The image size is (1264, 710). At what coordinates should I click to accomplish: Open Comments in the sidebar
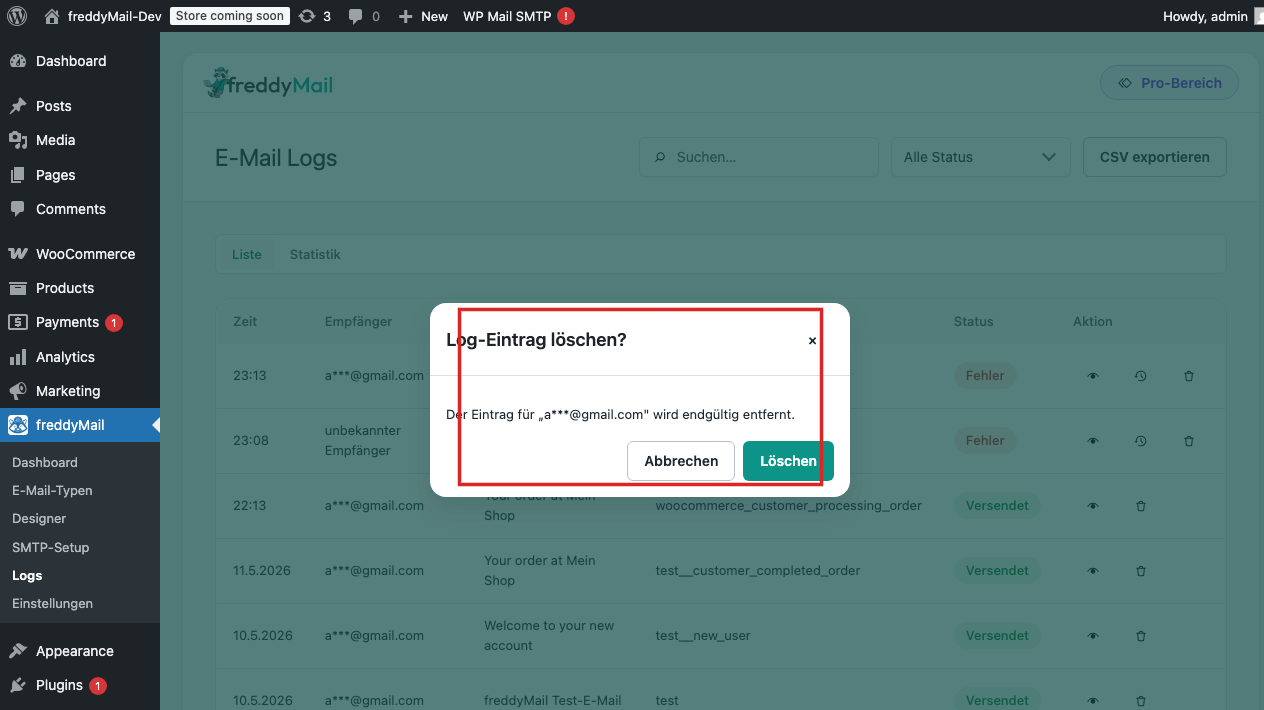click(80, 209)
